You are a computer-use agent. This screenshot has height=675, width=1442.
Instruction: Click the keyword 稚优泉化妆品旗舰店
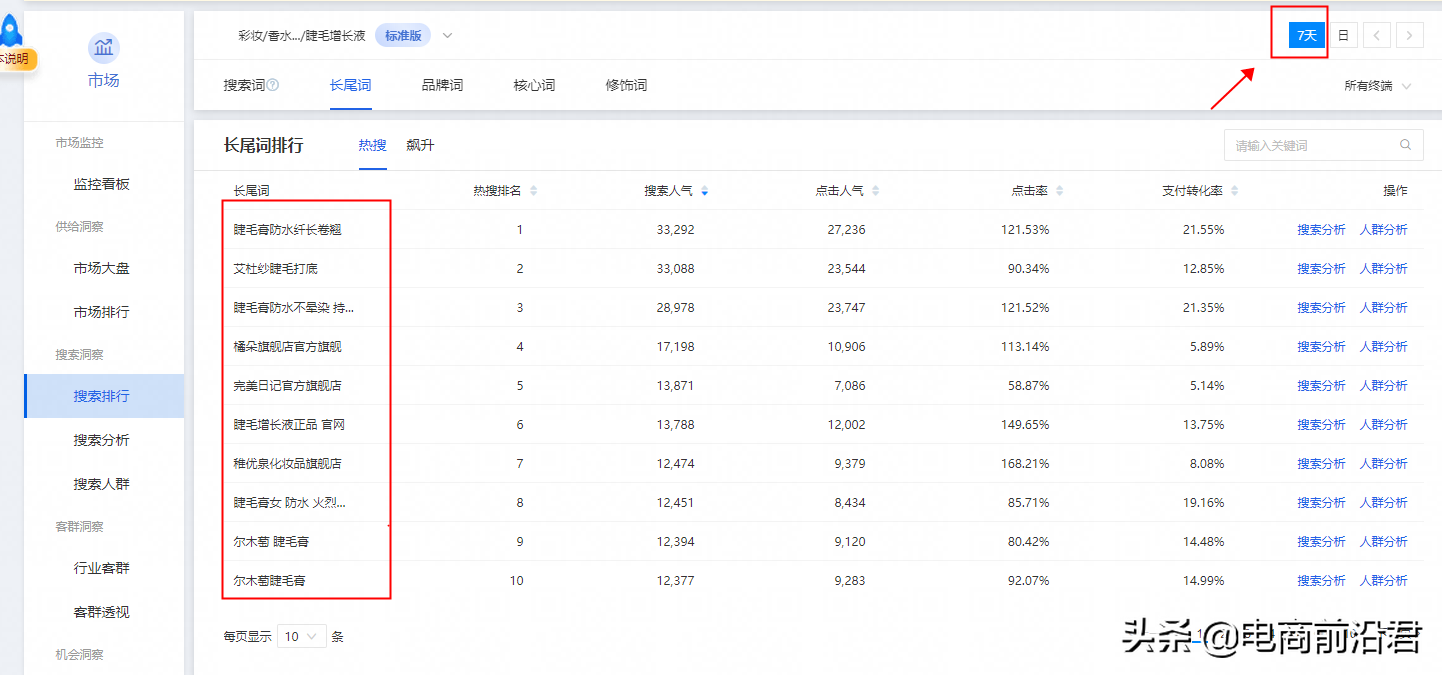coord(288,464)
